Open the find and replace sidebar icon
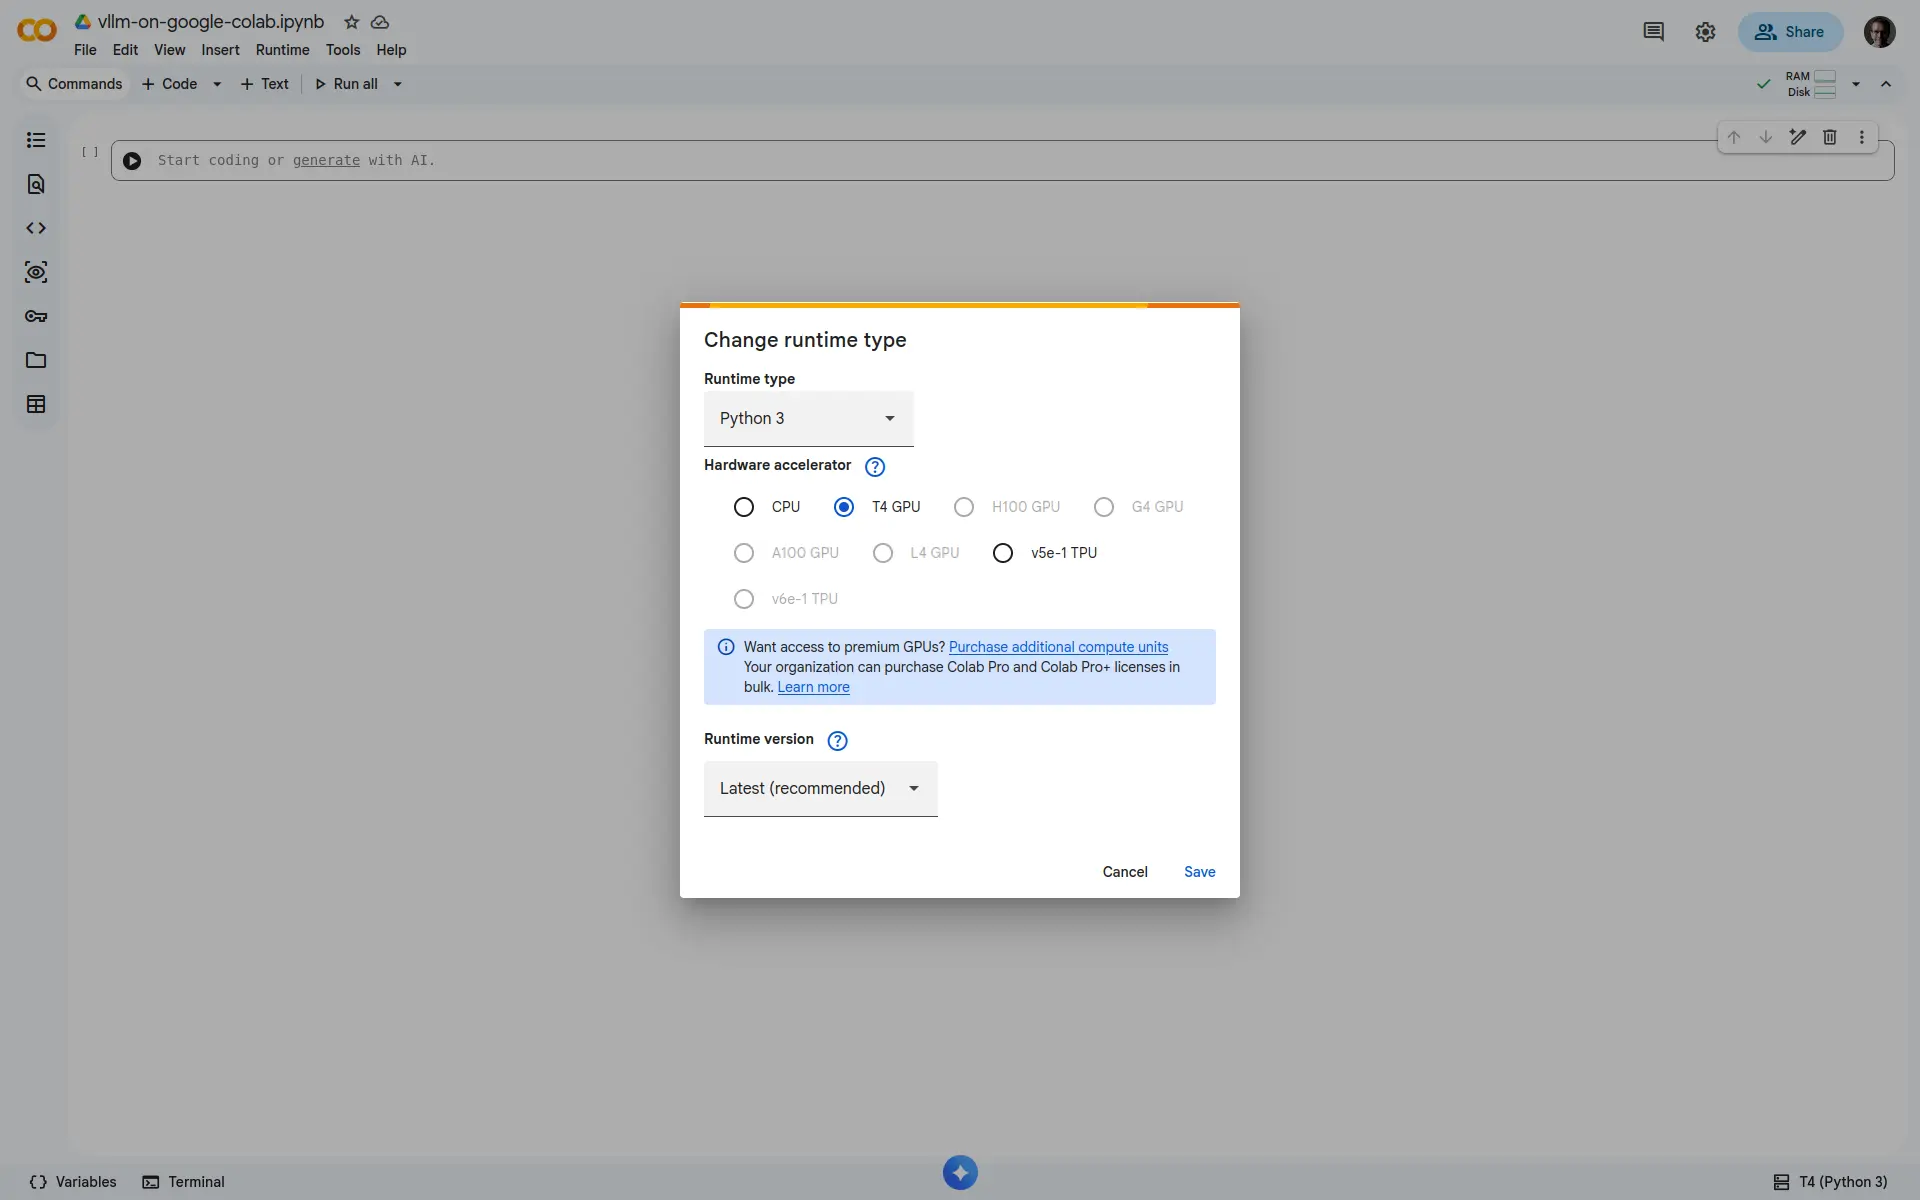This screenshot has height=1200, width=1920. point(36,184)
